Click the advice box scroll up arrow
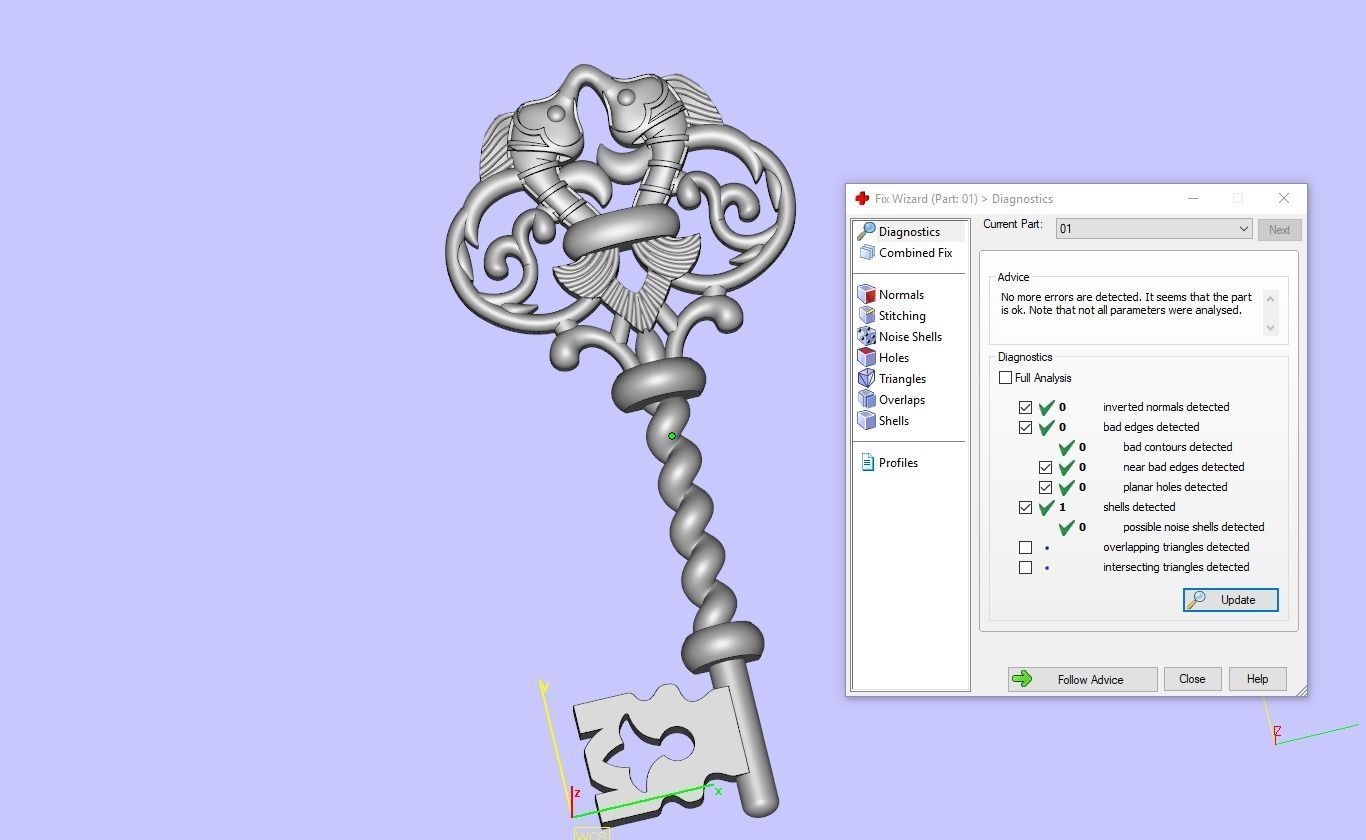 tap(1271, 298)
